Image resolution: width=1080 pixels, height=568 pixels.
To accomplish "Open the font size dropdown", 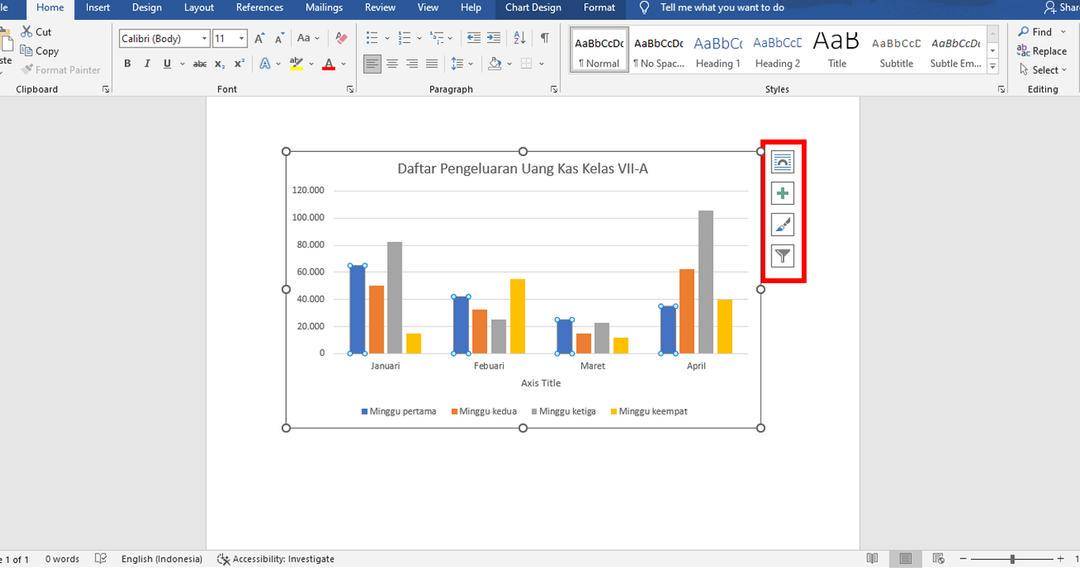I will point(241,39).
